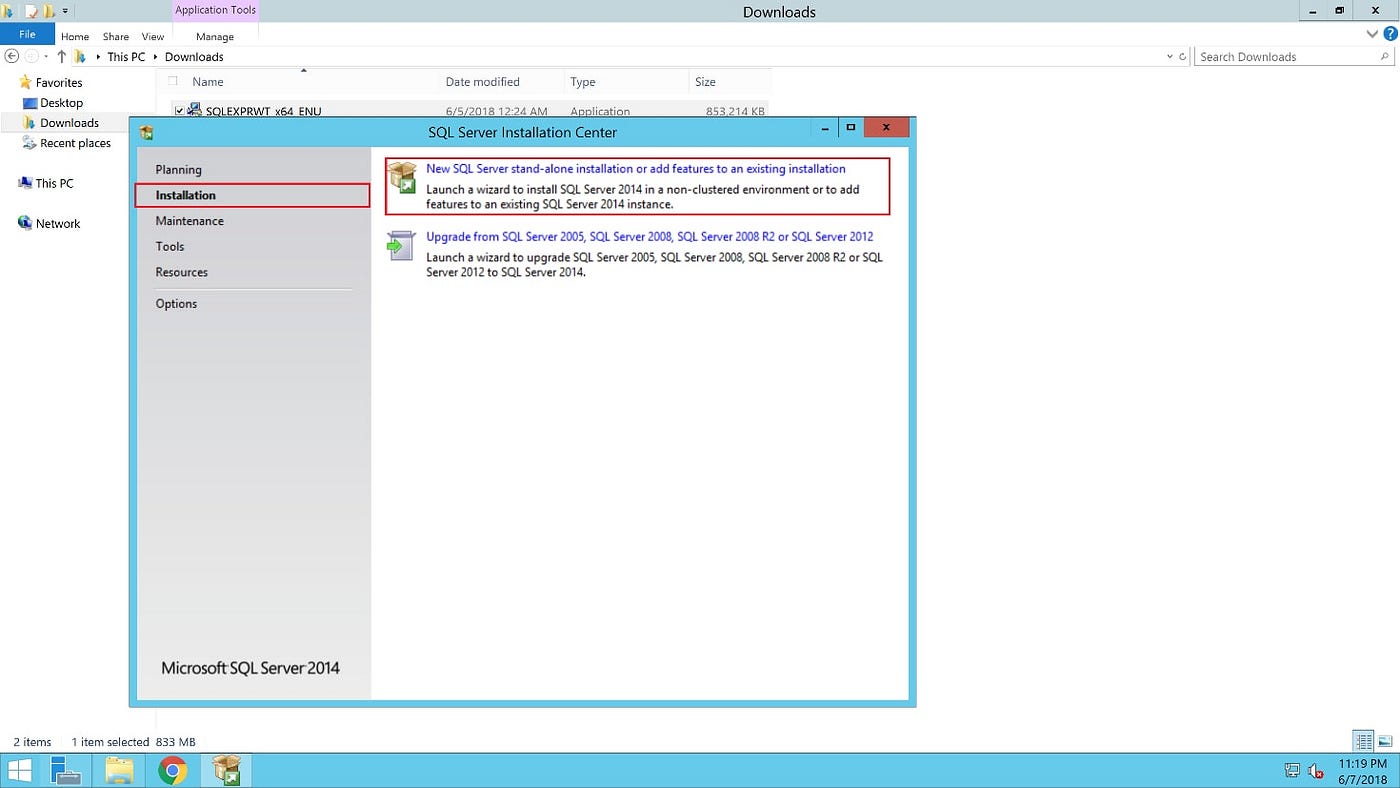
Task: Open the New SQL Server stand-alone installation icon
Action: (x=402, y=177)
